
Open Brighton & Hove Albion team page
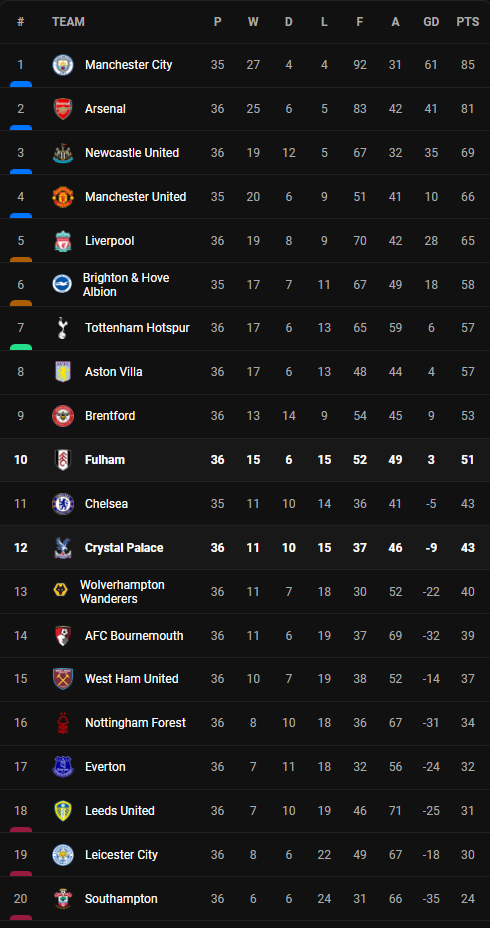[126, 285]
